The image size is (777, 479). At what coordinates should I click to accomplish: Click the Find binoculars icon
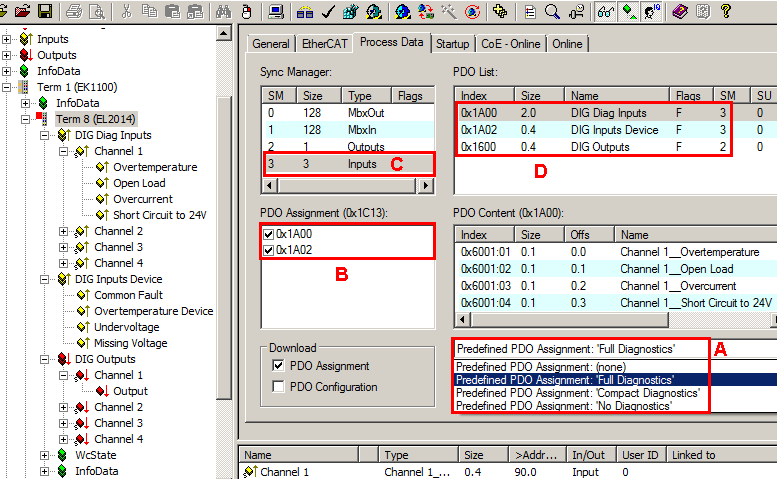(223, 11)
